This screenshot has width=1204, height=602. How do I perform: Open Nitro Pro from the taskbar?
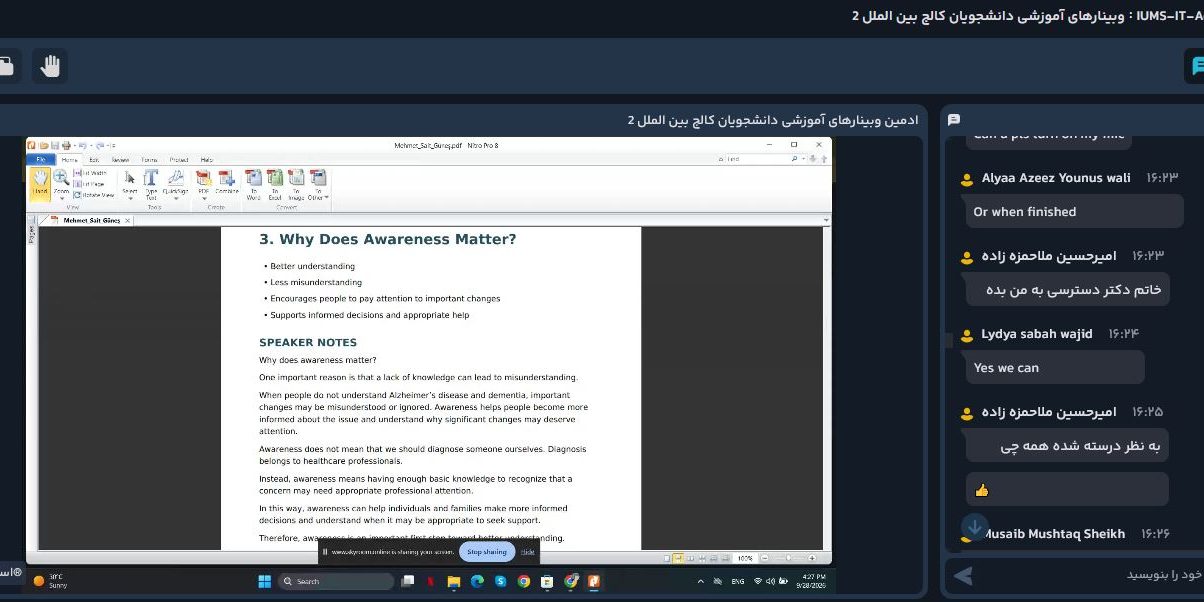(594, 581)
